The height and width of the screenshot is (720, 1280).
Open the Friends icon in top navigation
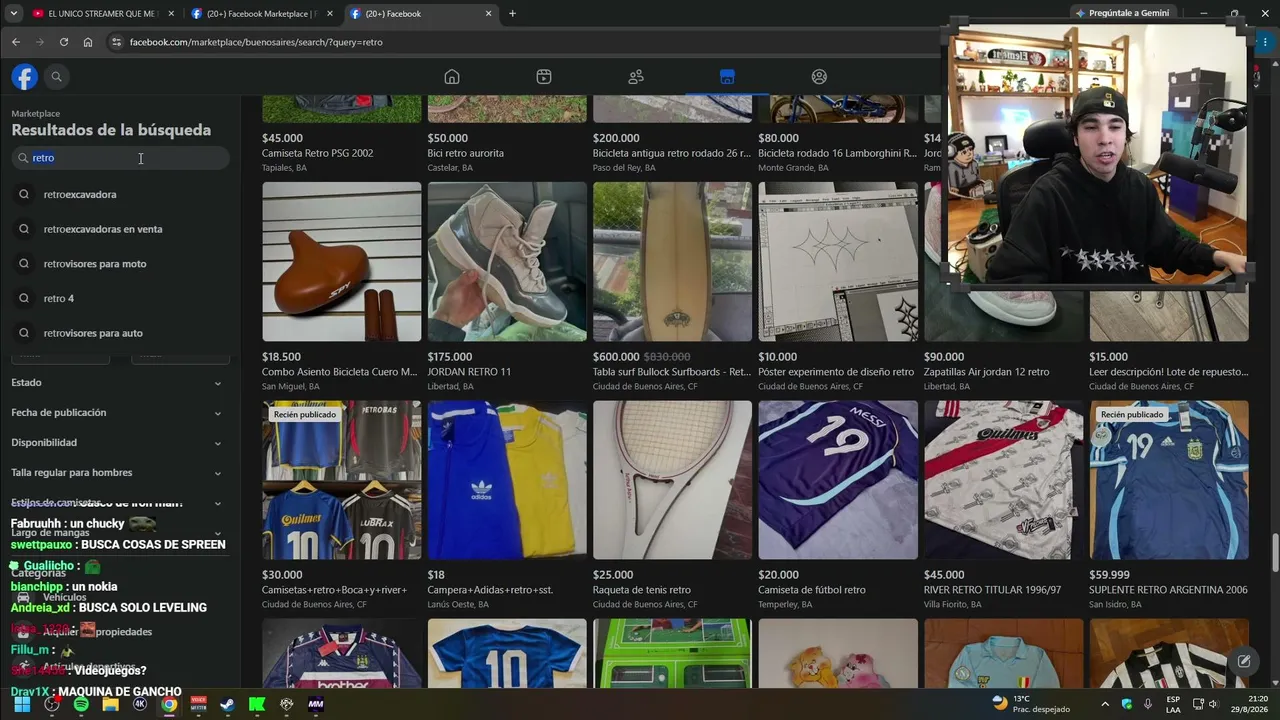636,77
